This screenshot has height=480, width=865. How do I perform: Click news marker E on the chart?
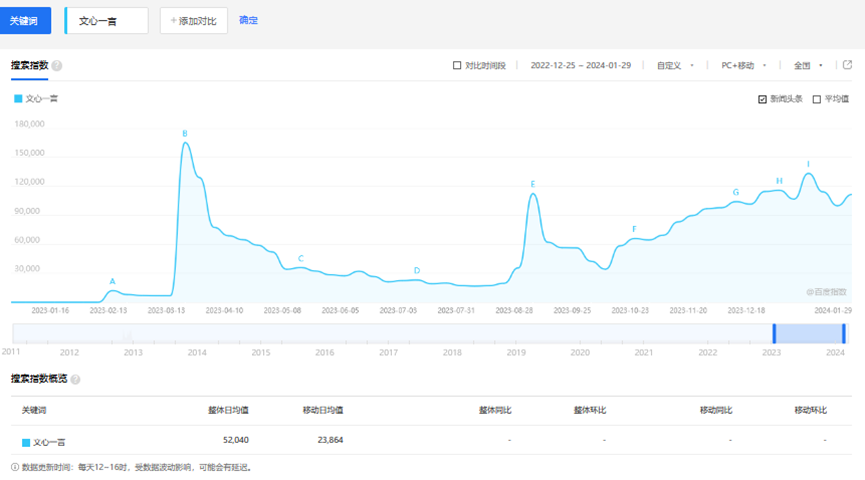point(533,184)
